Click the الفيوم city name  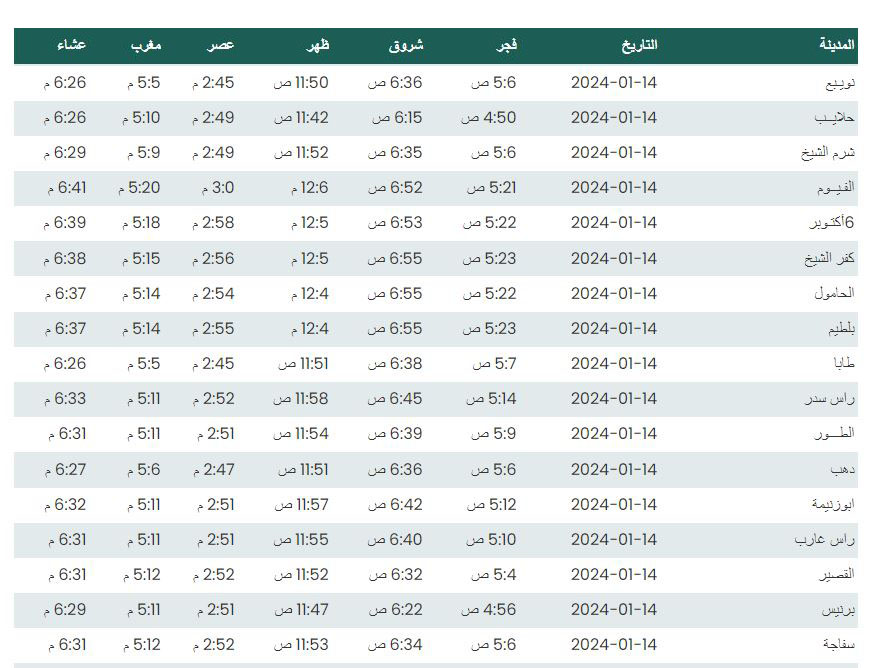point(835,188)
